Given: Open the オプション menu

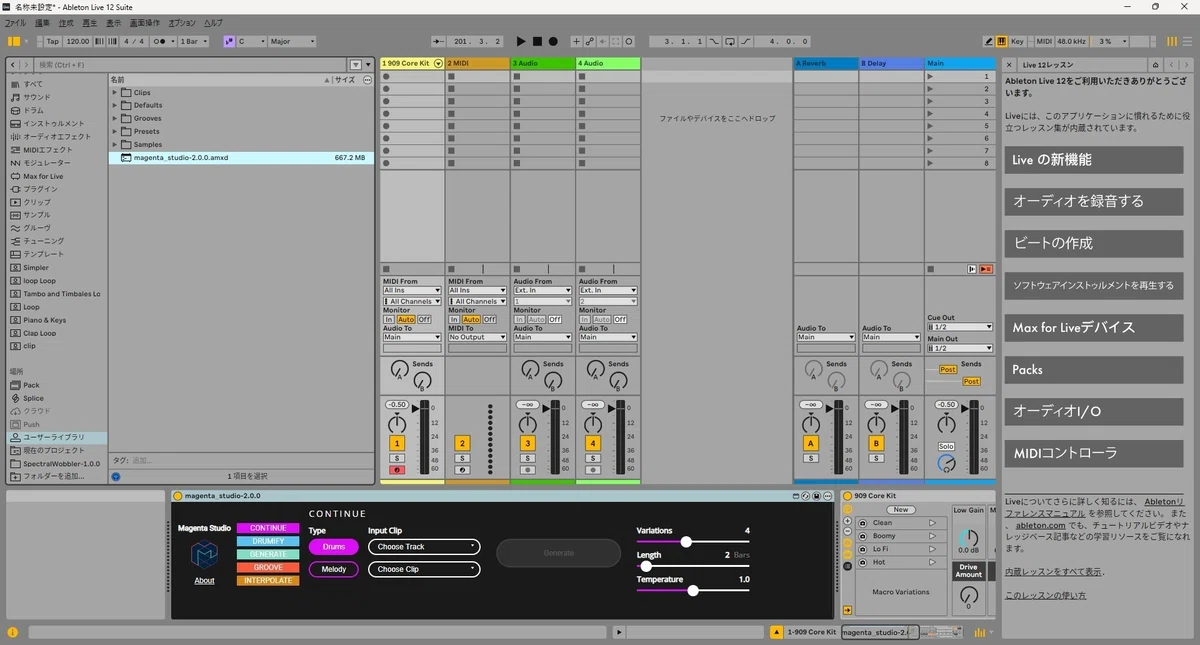Looking at the screenshot, I should pyautogui.click(x=182, y=22).
